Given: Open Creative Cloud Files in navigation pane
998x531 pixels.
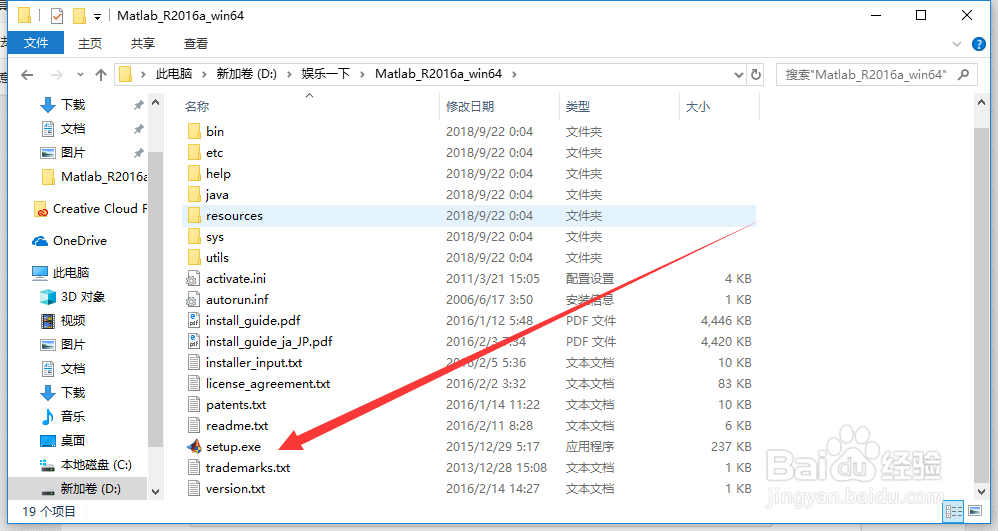Looking at the screenshot, I should point(90,209).
